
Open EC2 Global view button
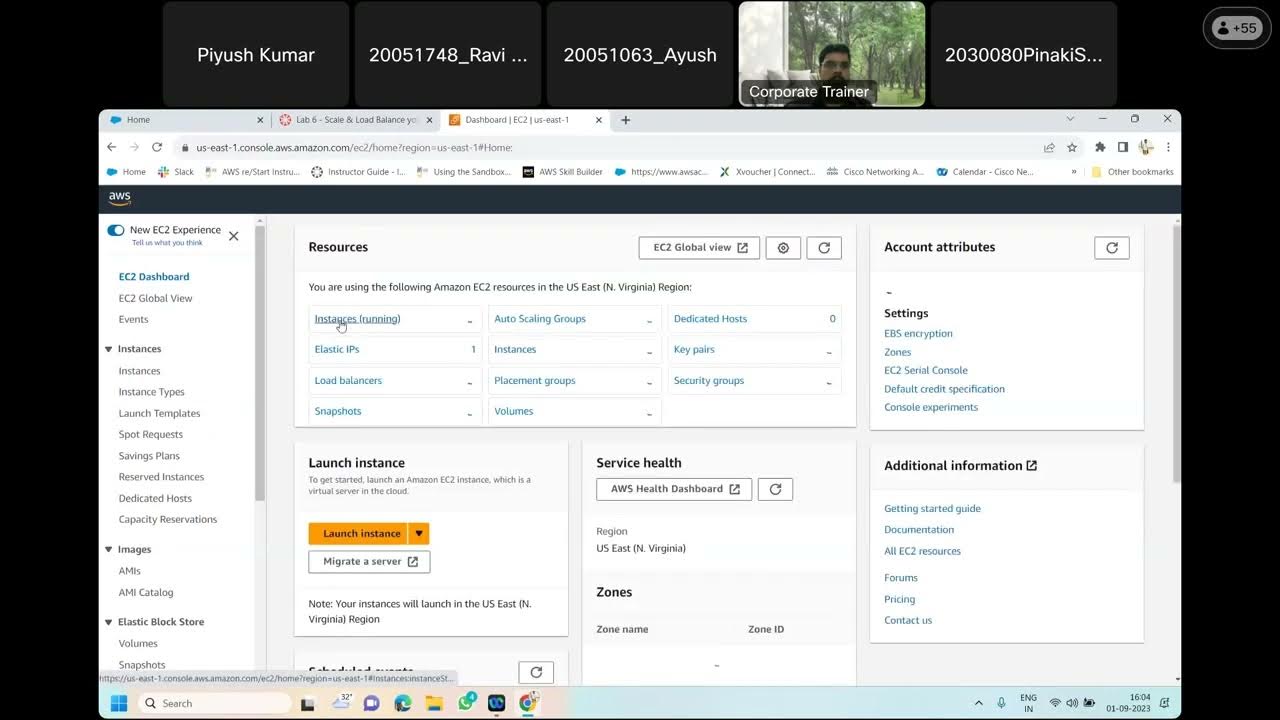coord(699,248)
